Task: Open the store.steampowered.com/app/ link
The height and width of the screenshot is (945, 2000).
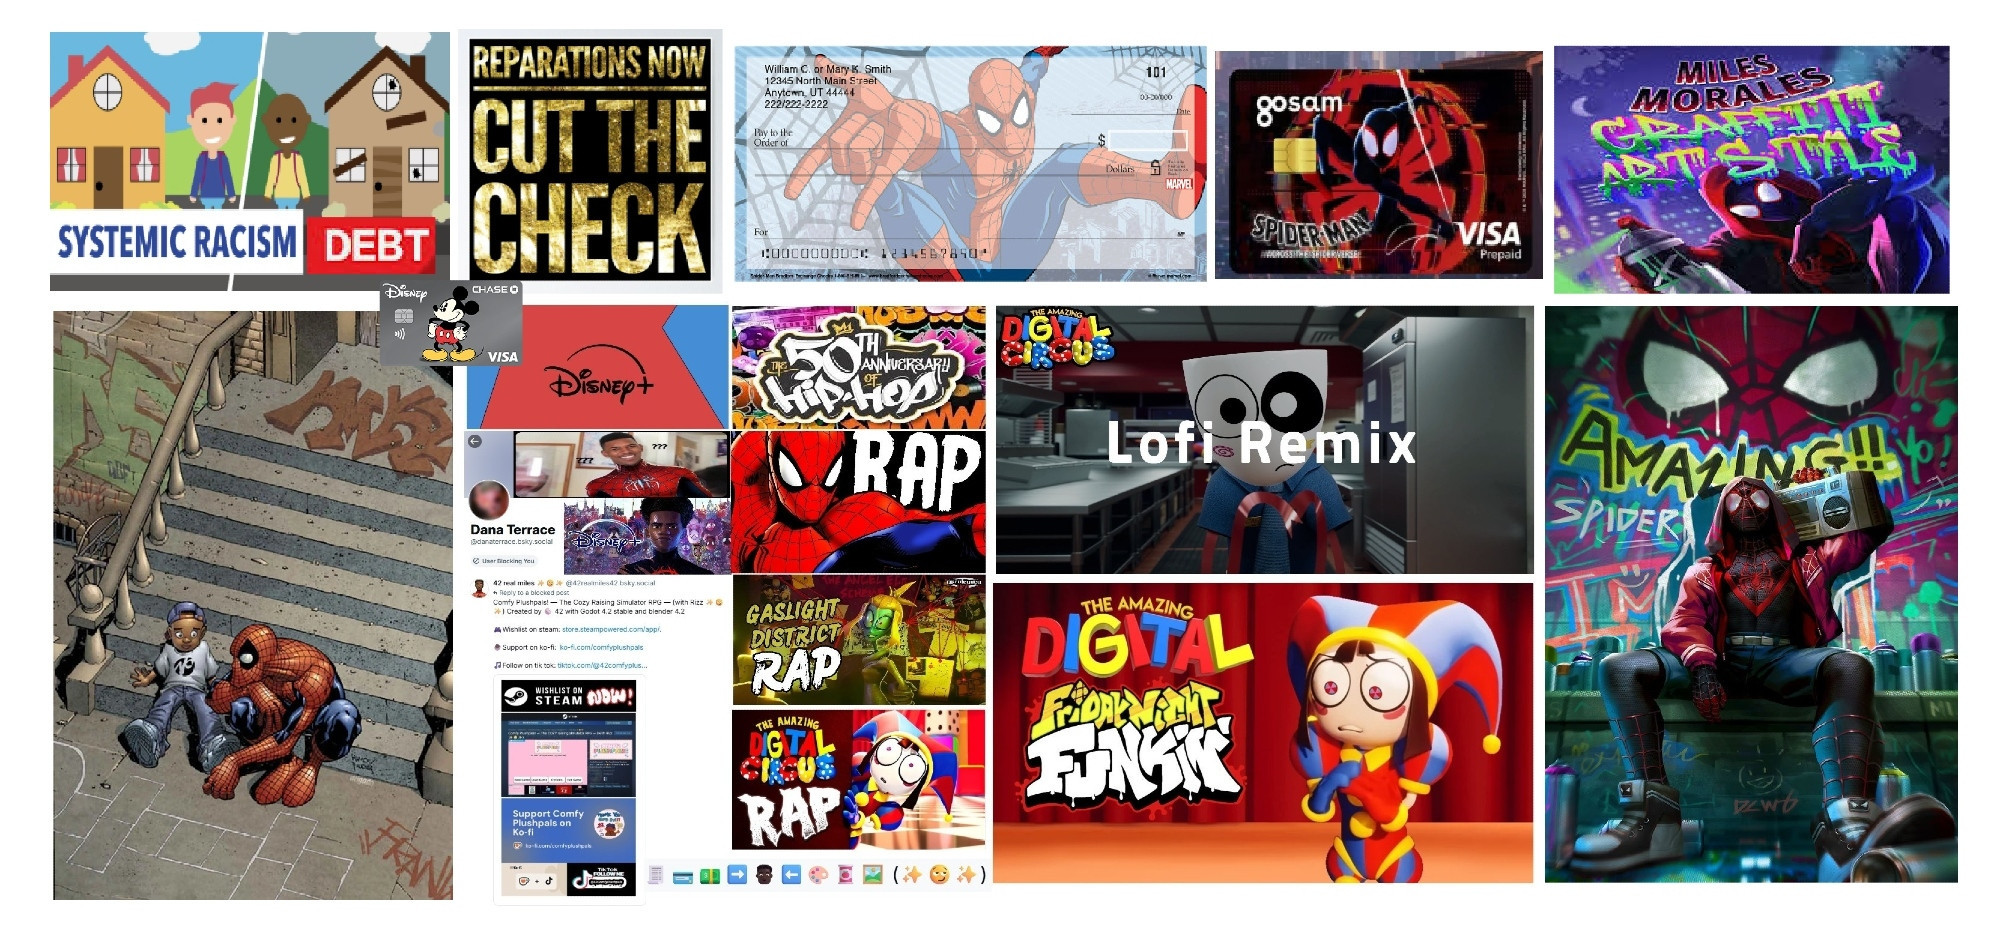Action: (x=611, y=630)
